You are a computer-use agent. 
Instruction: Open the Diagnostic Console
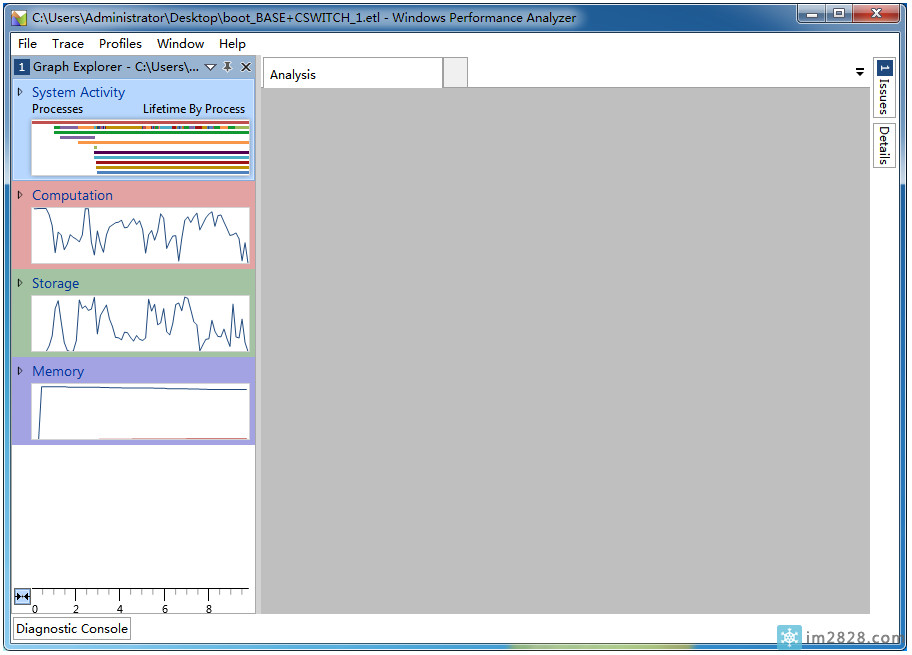coord(72,629)
